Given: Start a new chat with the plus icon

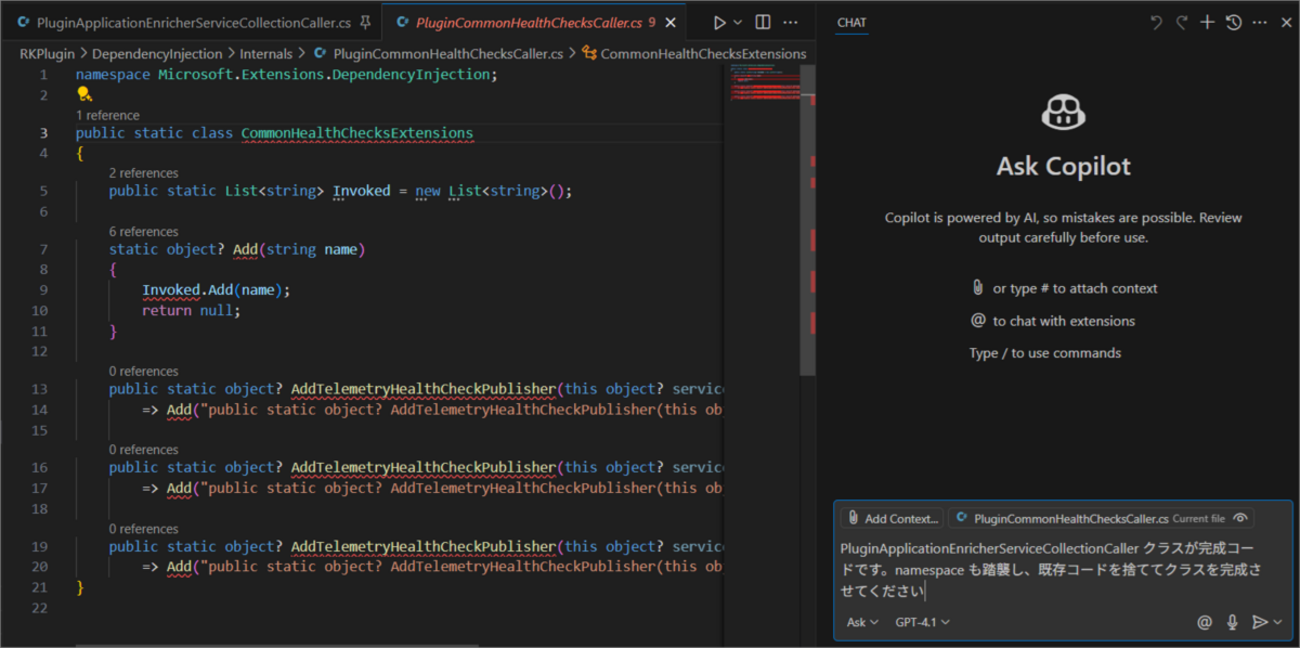Looking at the screenshot, I should 1205,21.
